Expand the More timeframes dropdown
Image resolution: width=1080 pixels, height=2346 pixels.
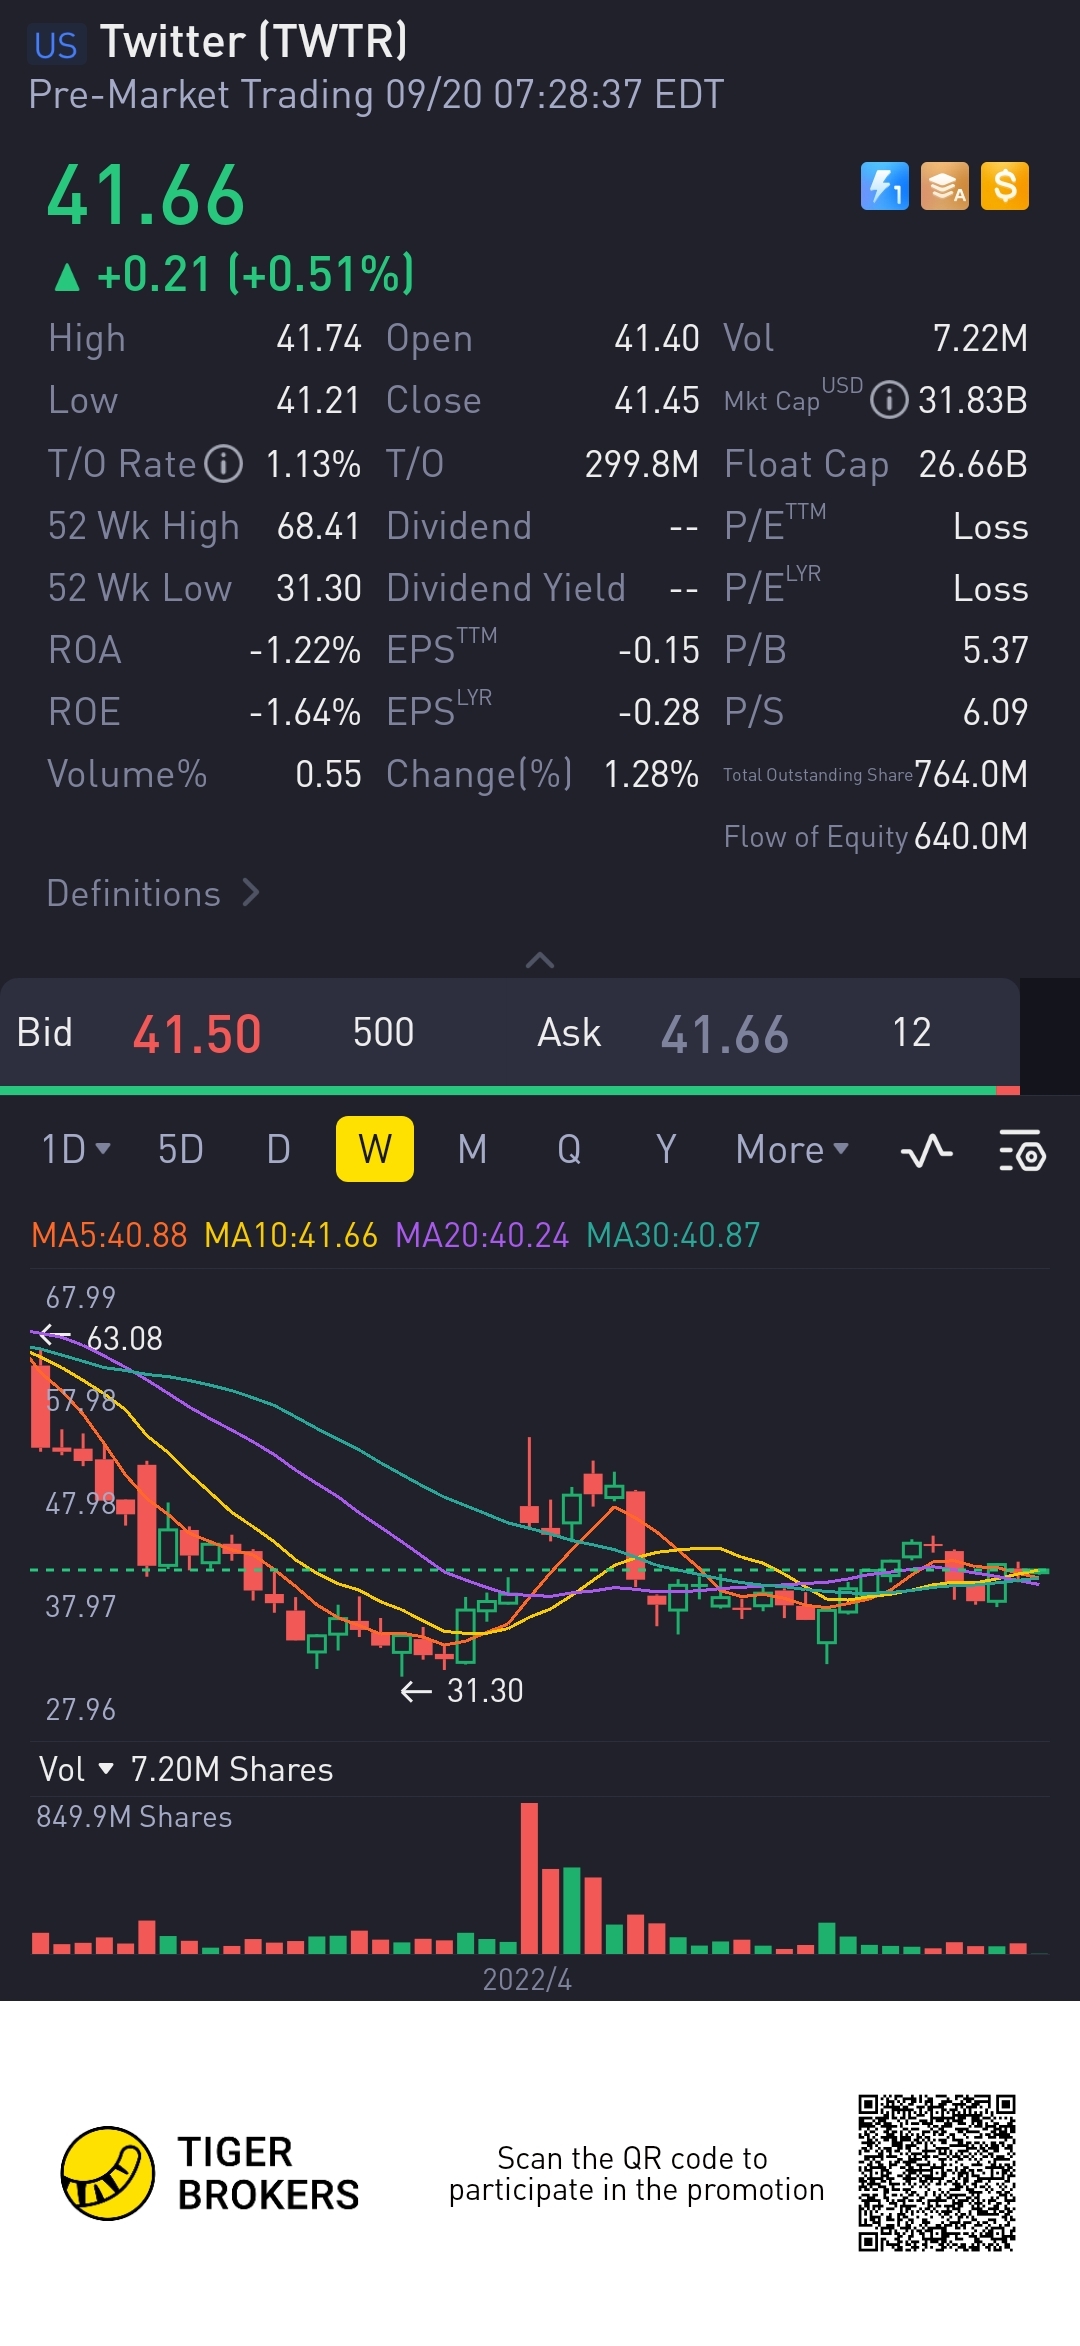[x=792, y=1149]
